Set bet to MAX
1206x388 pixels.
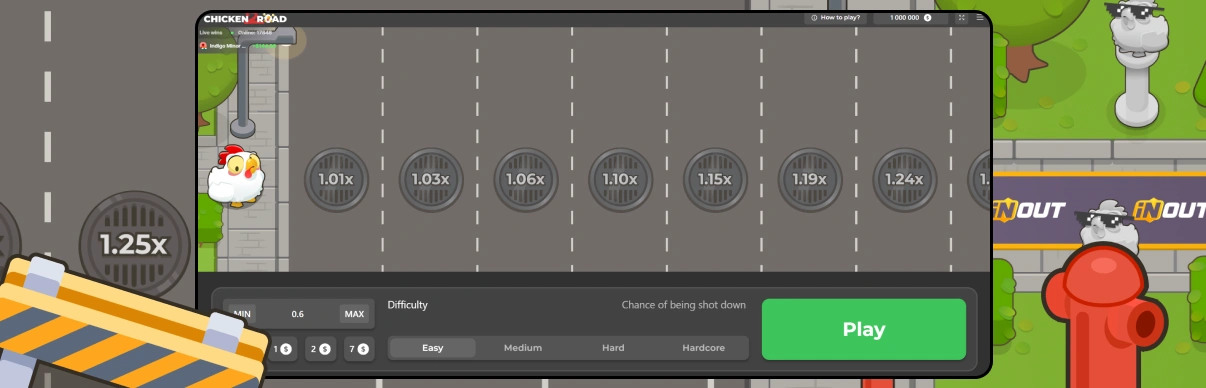tap(354, 314)
